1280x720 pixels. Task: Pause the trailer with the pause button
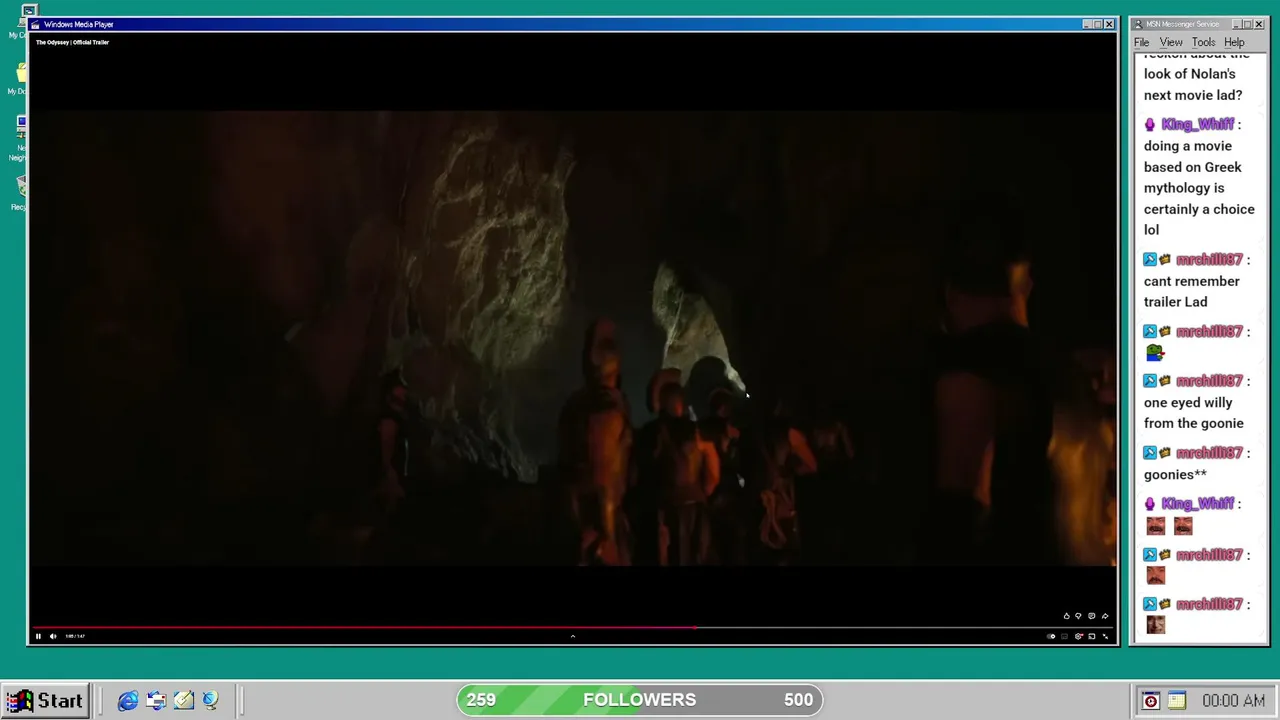pos(38,636)
